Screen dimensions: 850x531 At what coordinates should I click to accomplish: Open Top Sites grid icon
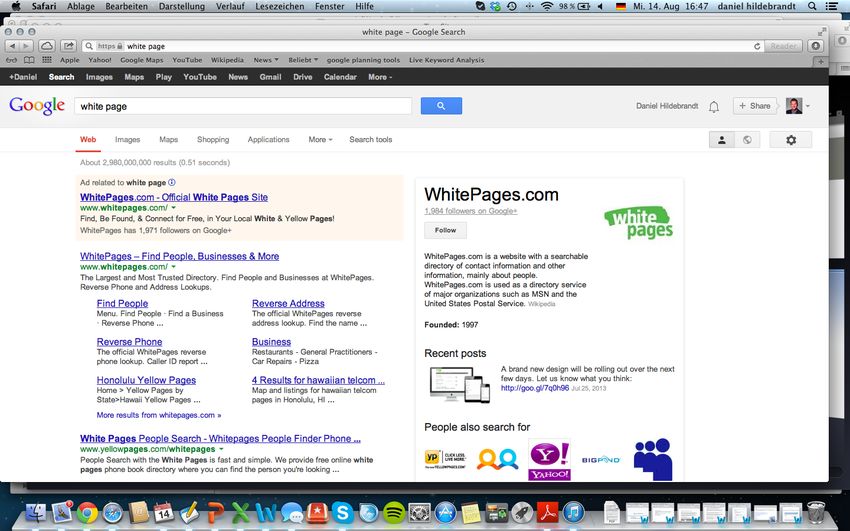(x=47, y=60)
